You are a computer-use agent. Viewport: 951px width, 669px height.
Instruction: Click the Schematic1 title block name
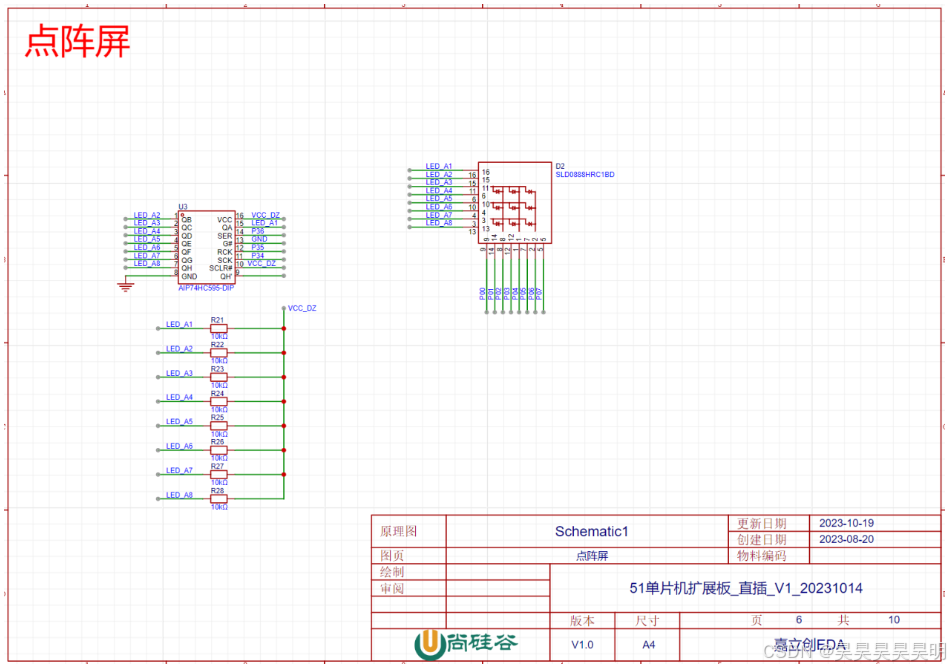591,532
